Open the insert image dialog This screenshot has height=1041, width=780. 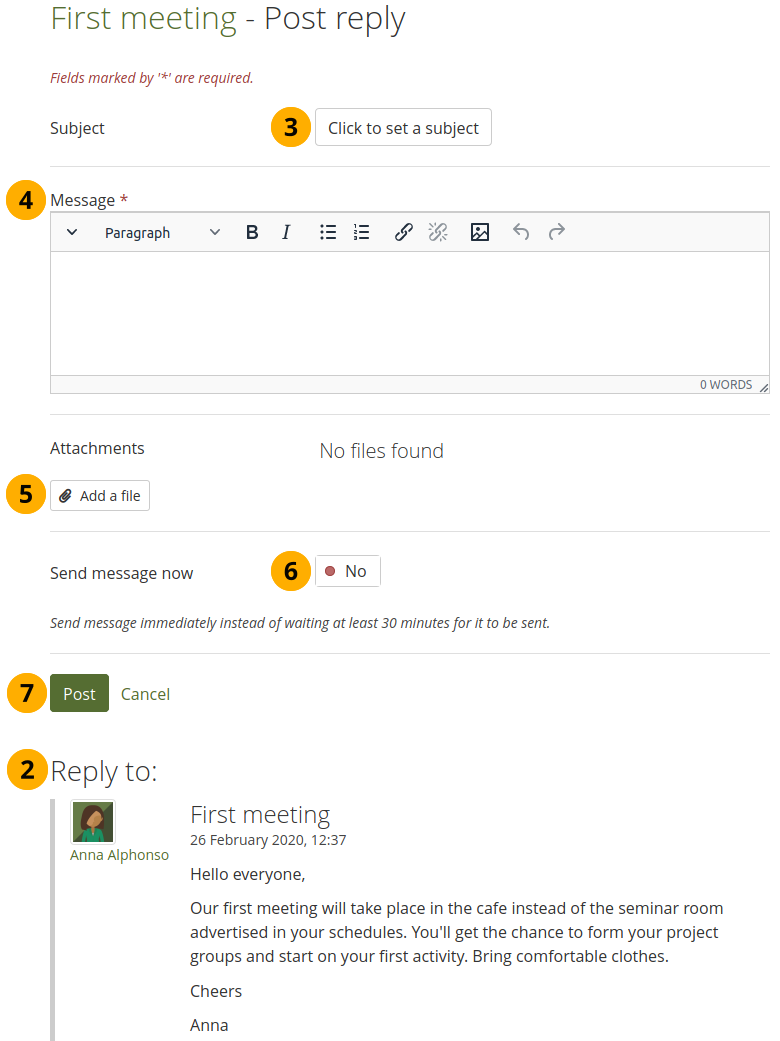[x=480, y=232]
